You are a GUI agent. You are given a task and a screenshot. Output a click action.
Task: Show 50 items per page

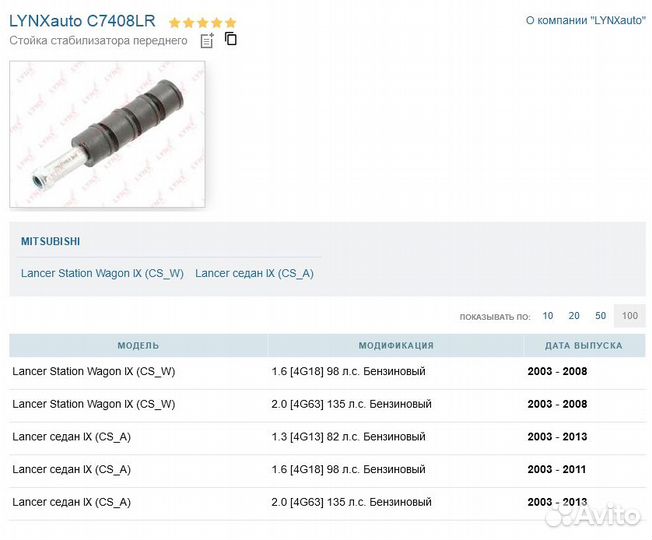[600, 316]
